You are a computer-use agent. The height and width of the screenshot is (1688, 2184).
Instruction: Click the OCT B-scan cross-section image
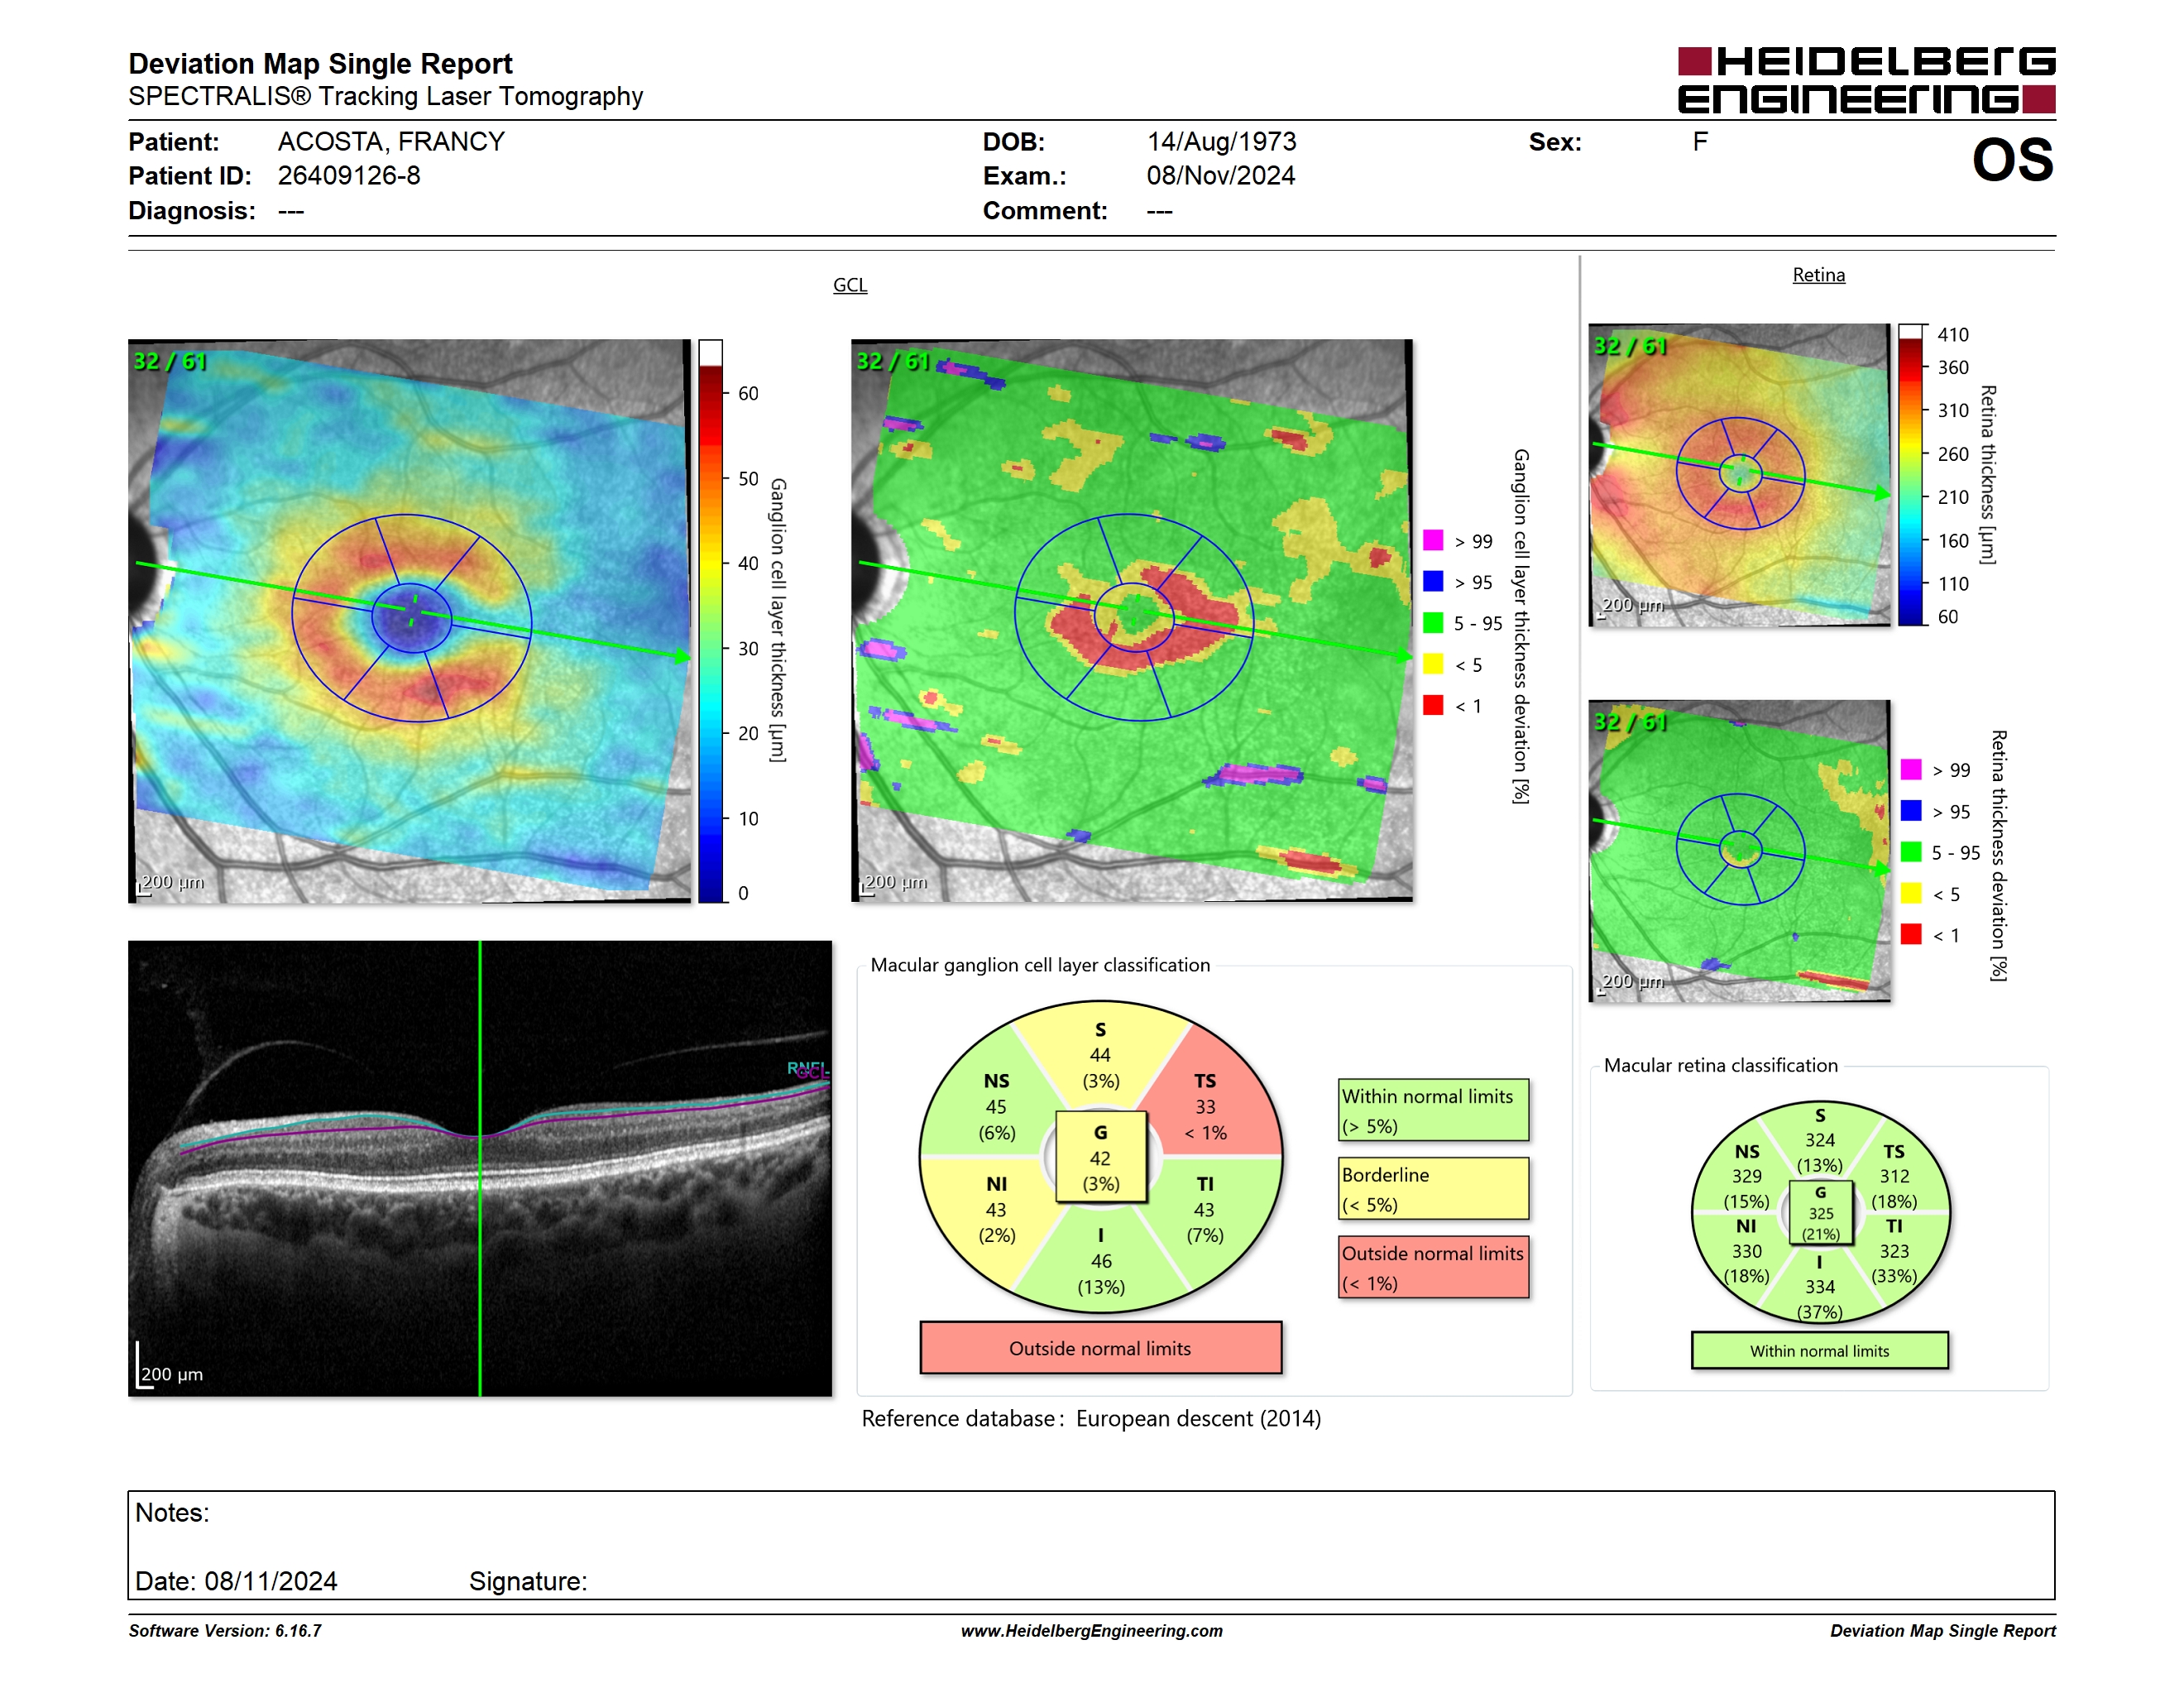[480, 1168]
